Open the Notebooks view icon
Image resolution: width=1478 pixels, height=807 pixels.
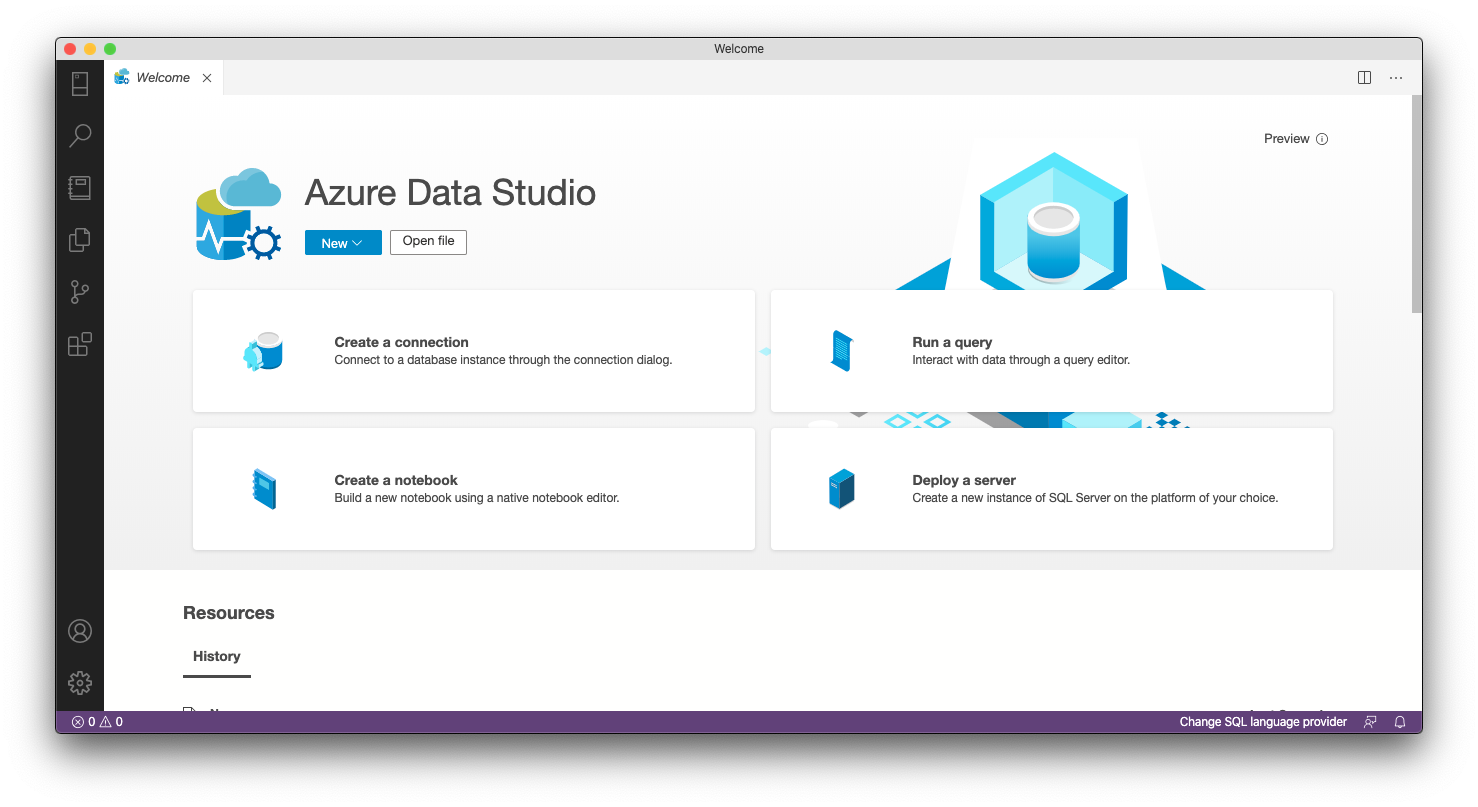(x=80, y=188)
